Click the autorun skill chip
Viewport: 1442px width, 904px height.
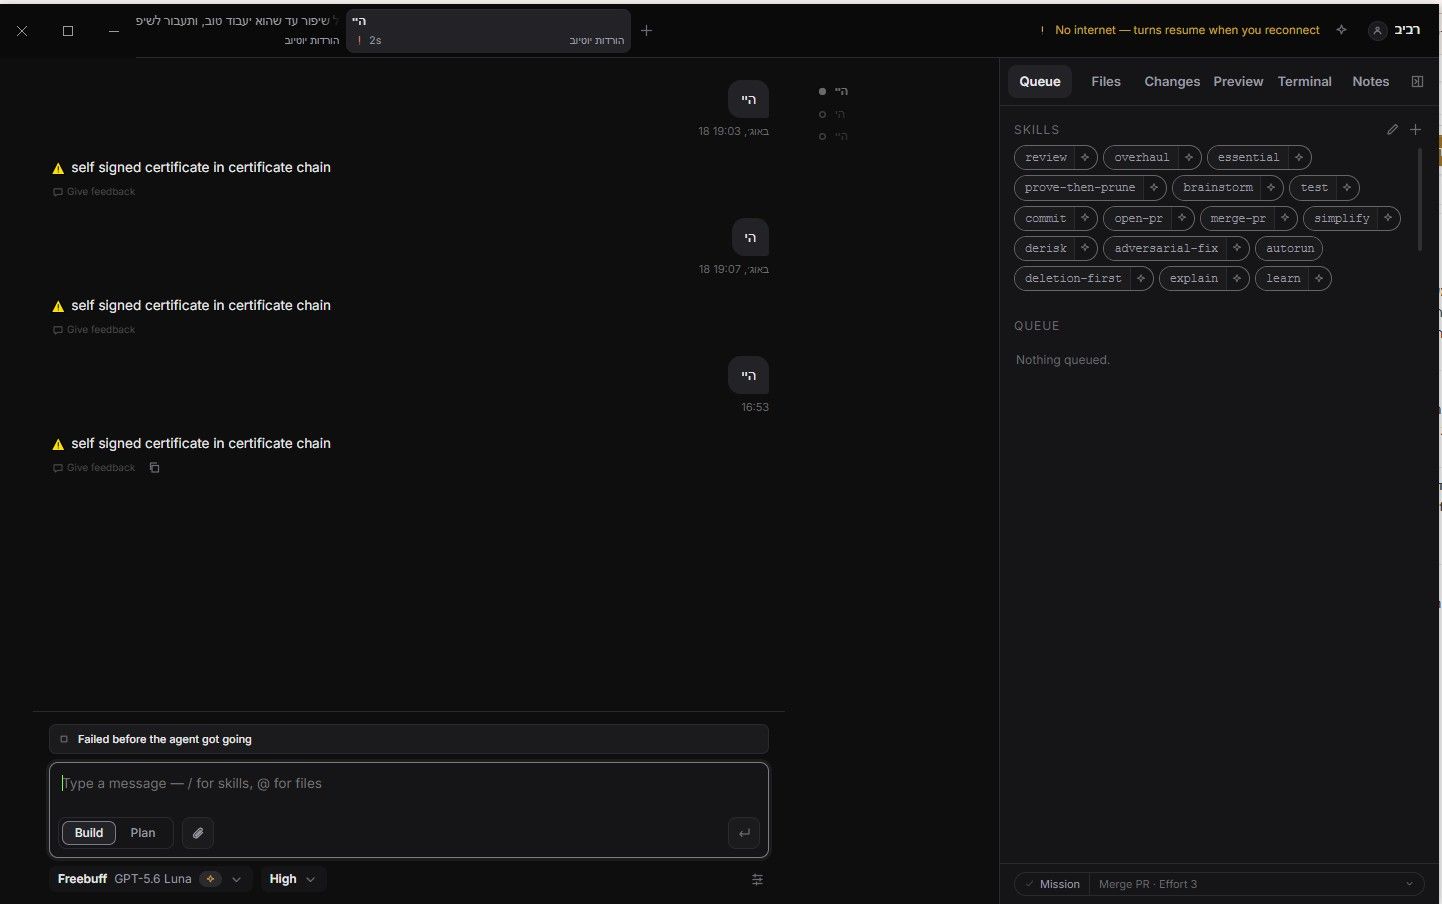pos(1289,248)
